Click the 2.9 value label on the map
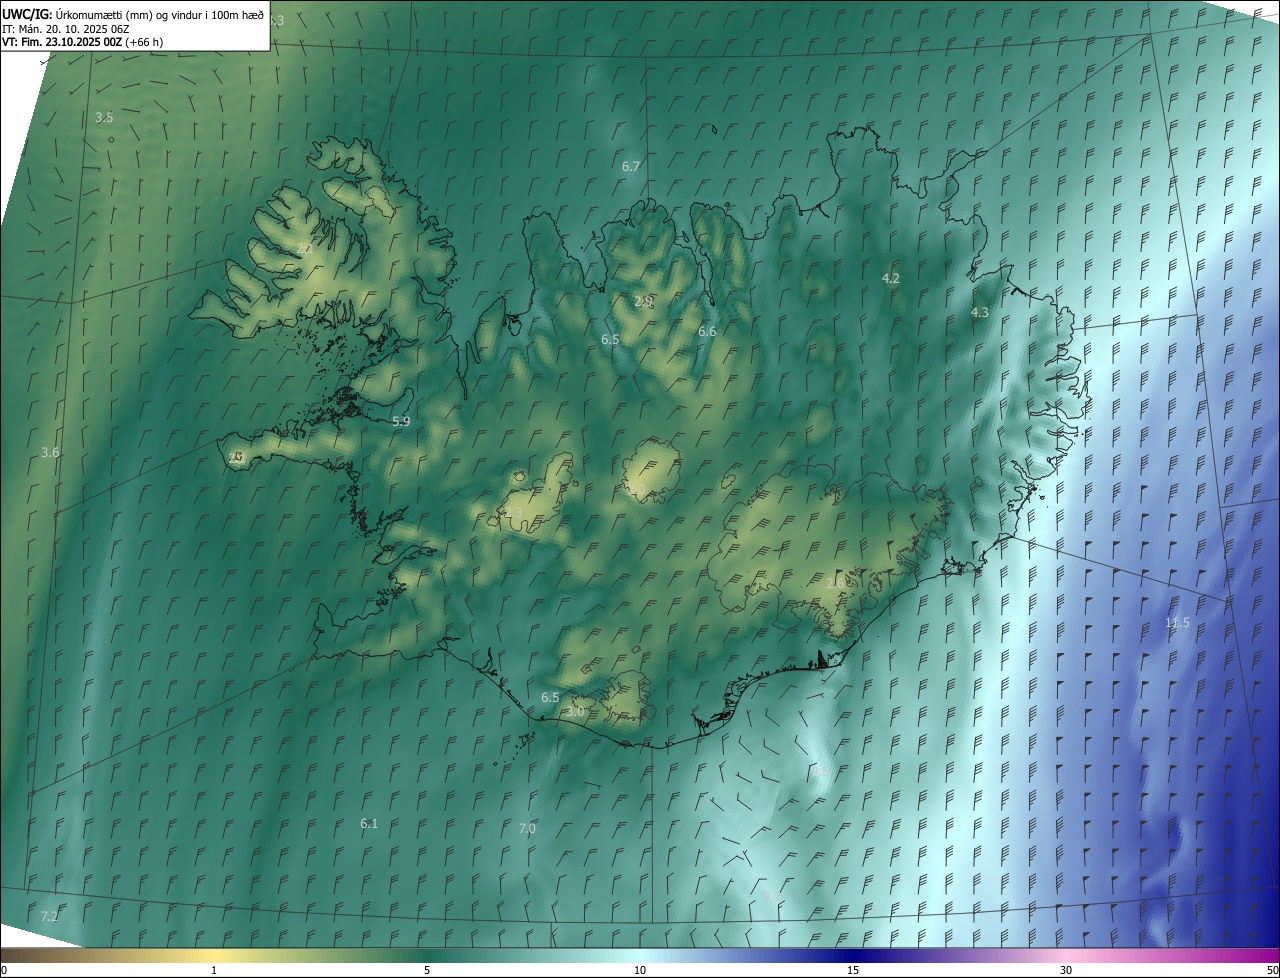Screen dimensions: 1280x978 (644, 301)
